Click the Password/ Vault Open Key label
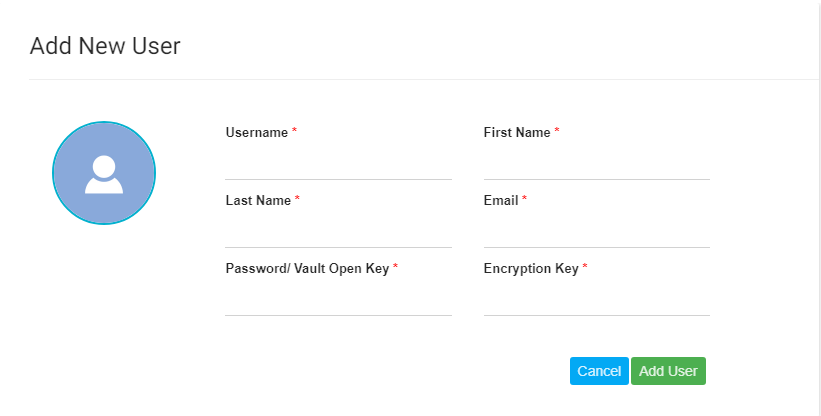Screen dimensions: 821x416 [x=307, y=268]
